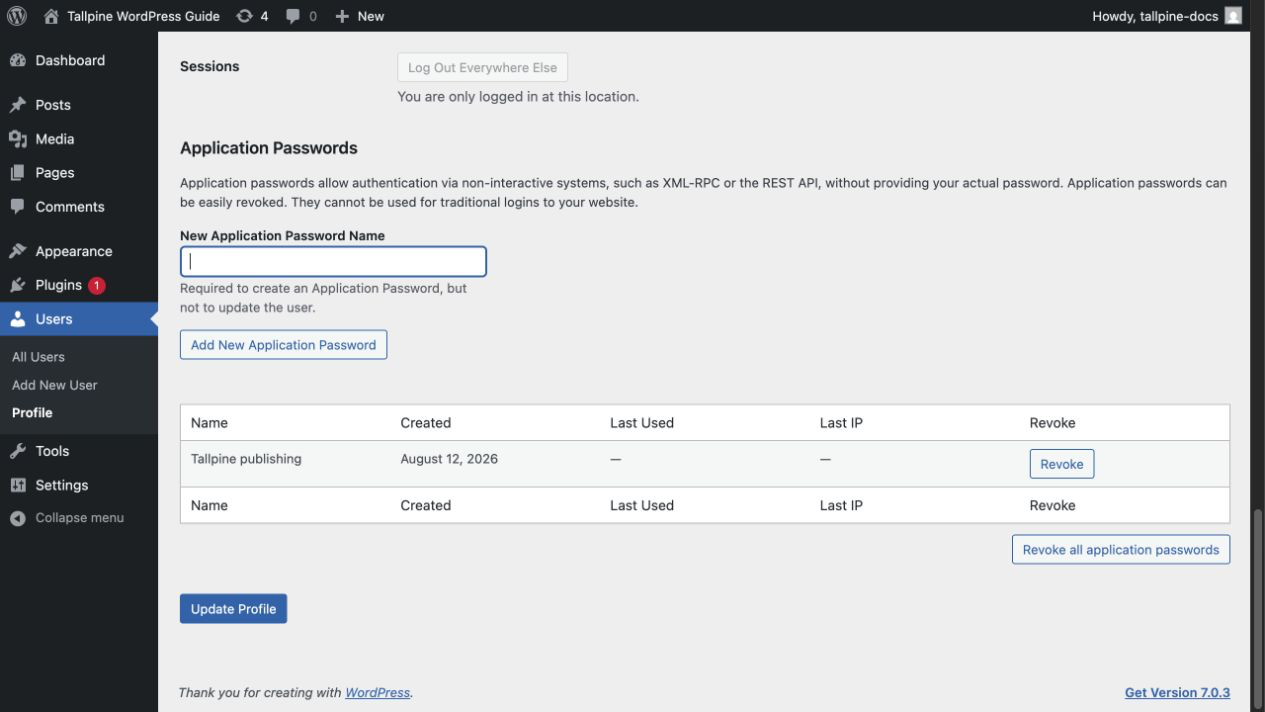Select the Profile submenu item

(x=32, y=413)
